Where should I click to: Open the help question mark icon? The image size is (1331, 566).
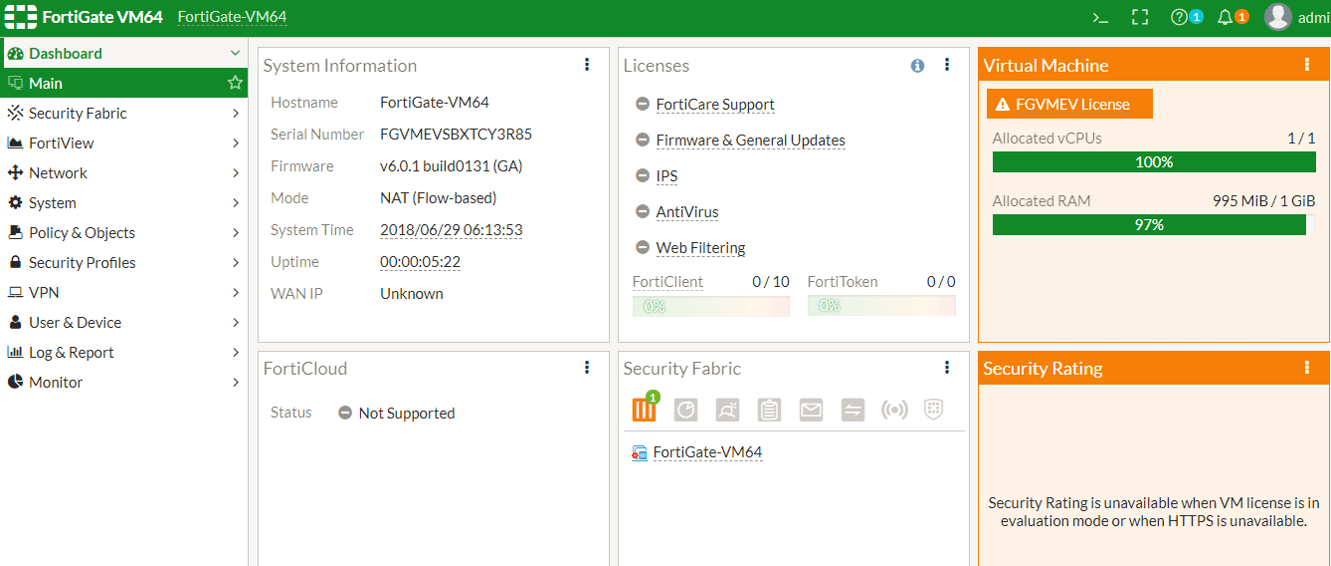point(1178,17)
